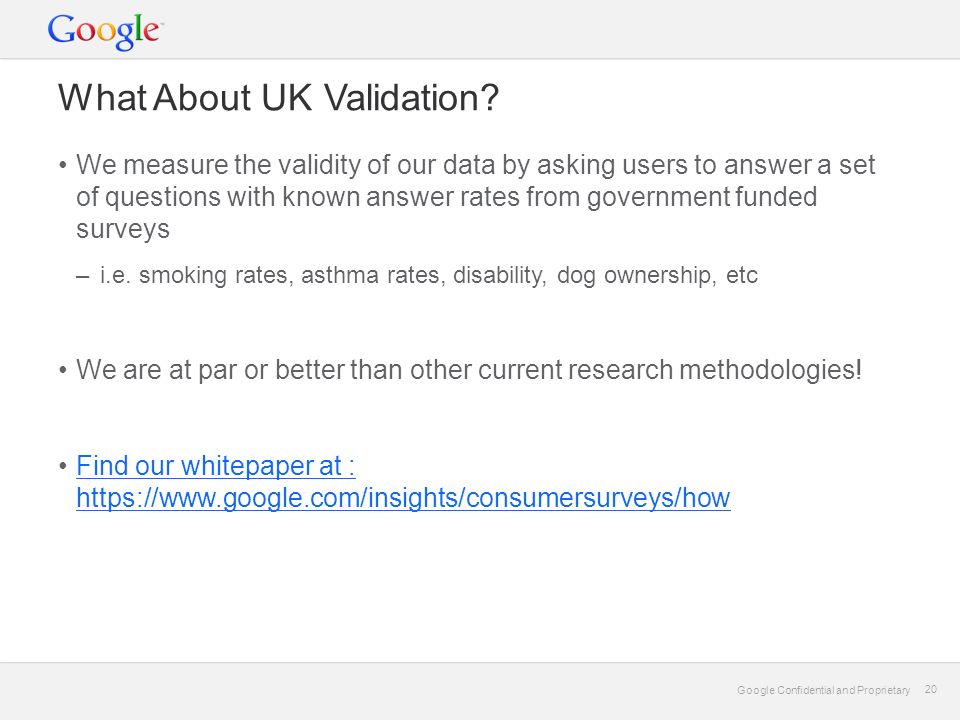Click 'Google Confidential and Proprietary' footer text

tap(823, 690)
